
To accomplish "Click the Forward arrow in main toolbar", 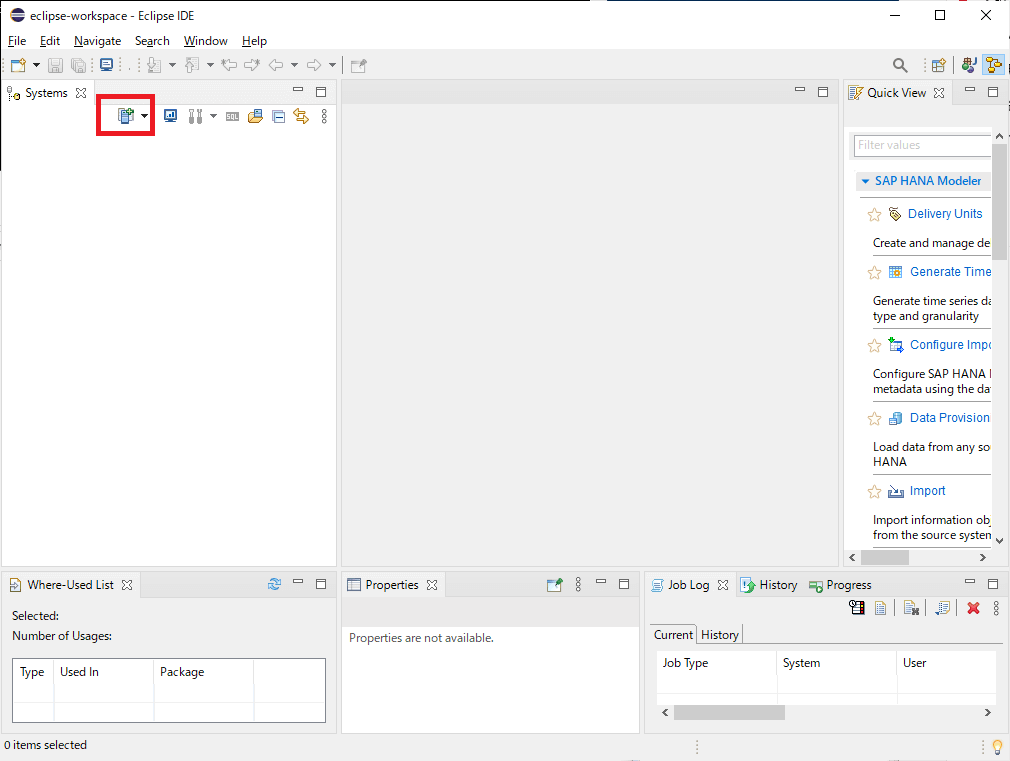I will tap(314, 65).
